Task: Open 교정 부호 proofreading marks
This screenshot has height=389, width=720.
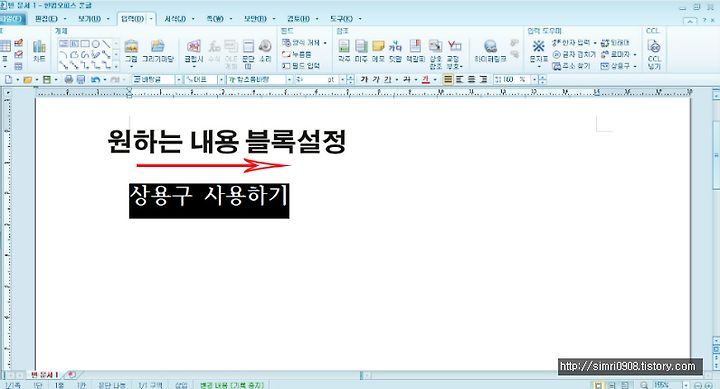Action: [x=454, y=54]
